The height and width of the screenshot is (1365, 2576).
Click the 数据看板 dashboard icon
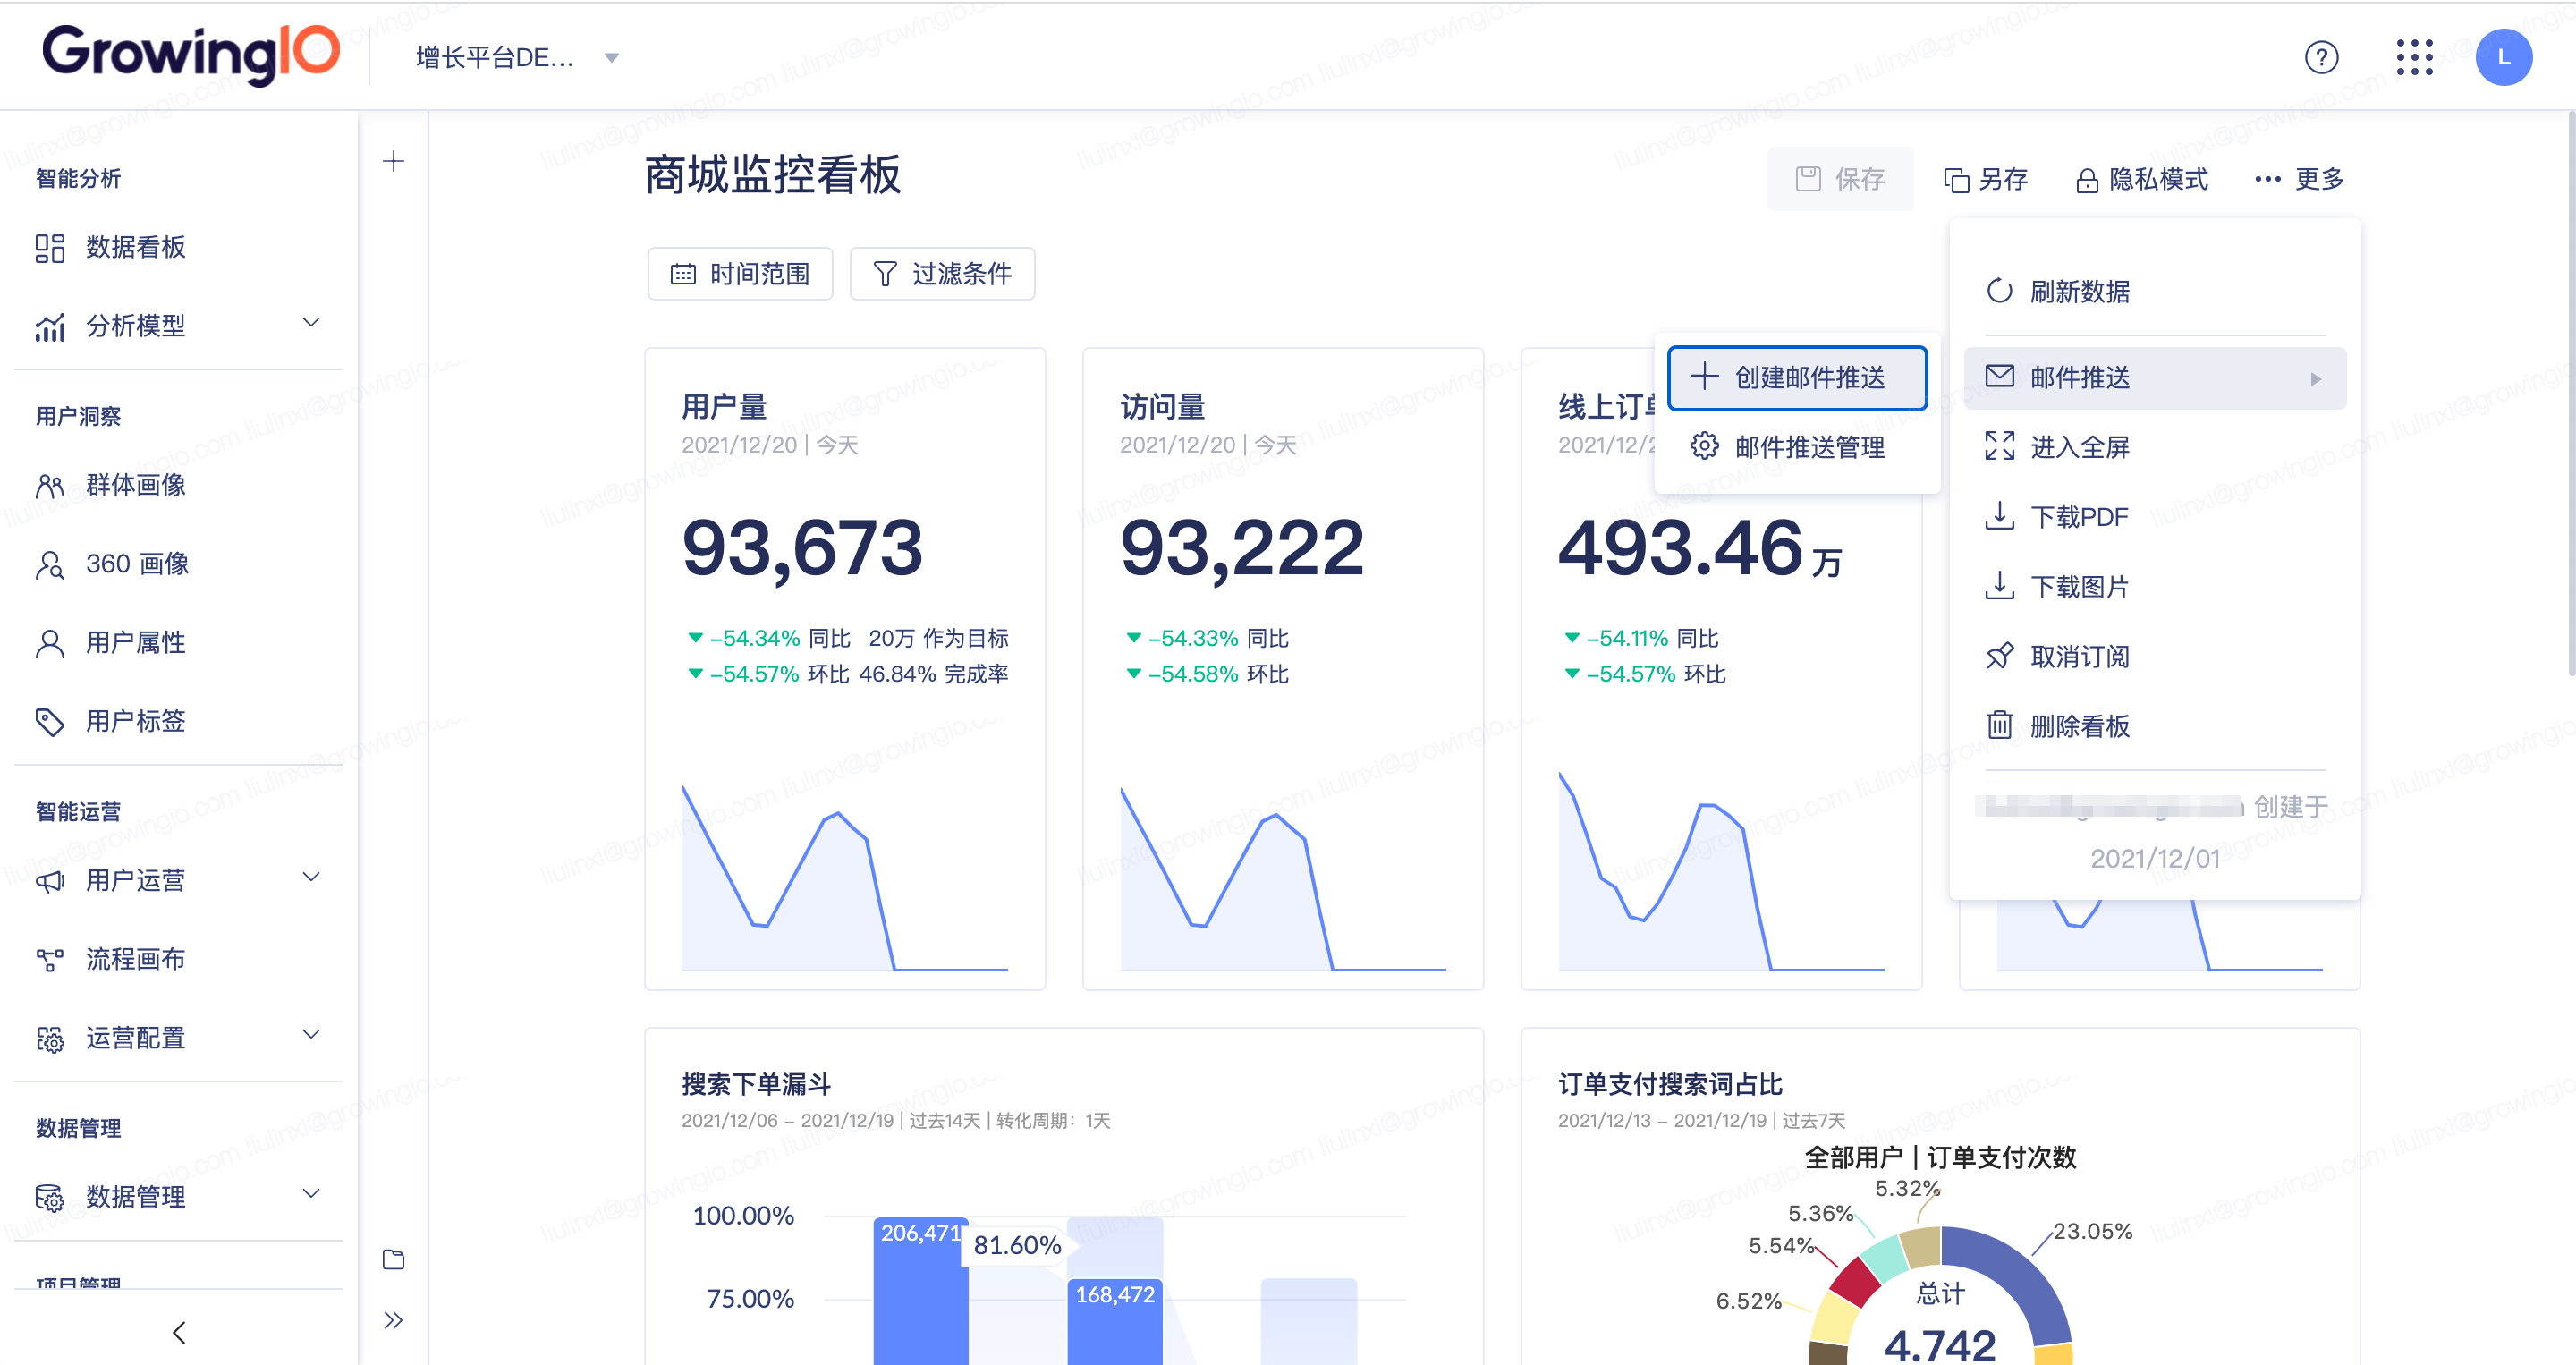[50, 248]
